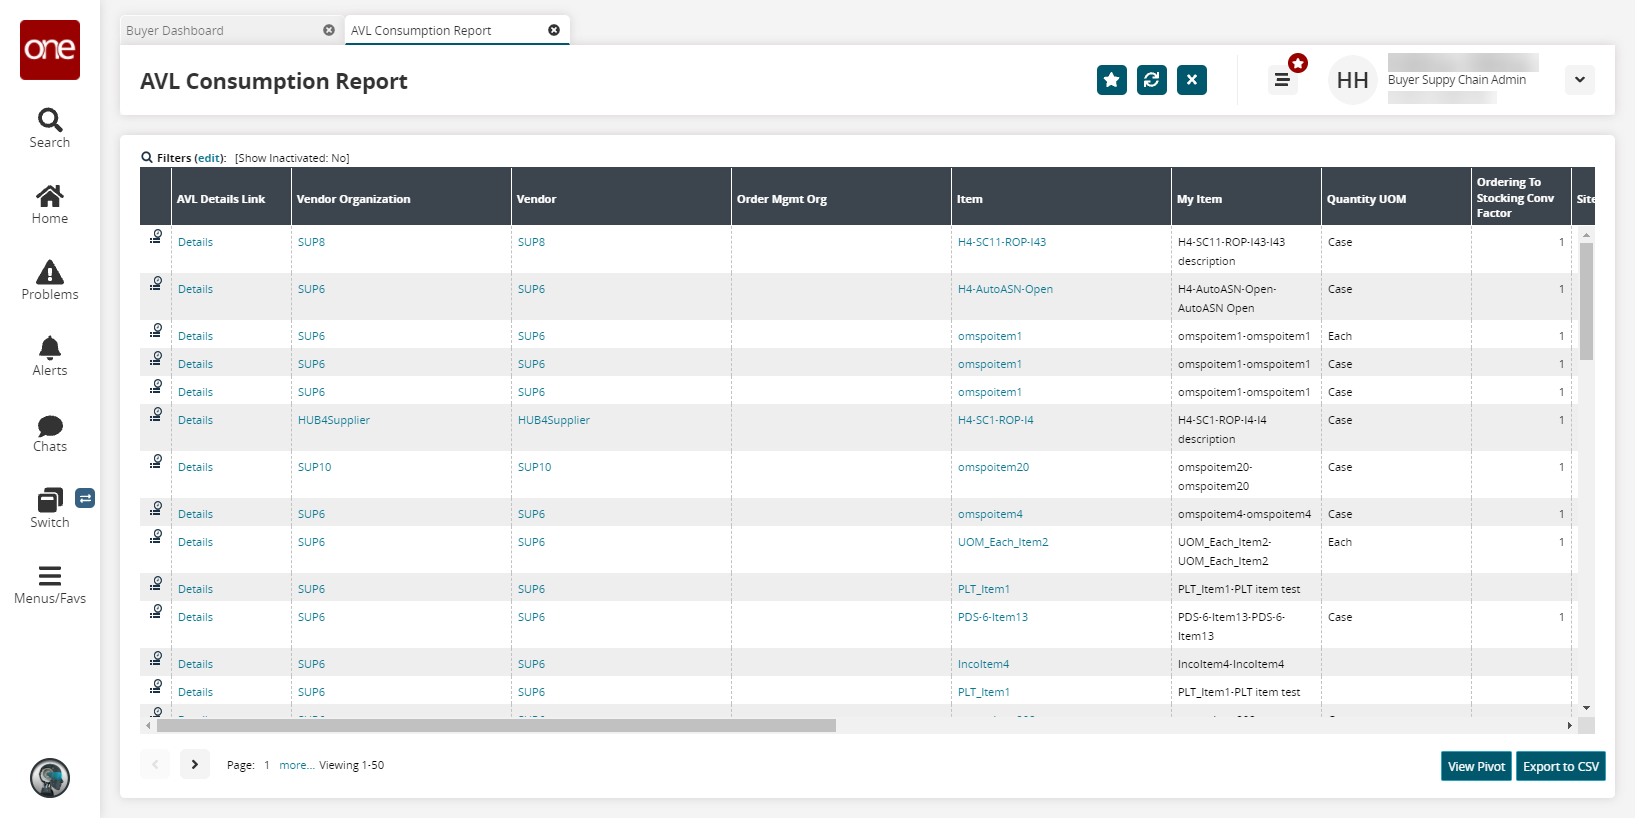
Task: Open row action icon for SUP8 row
Action: pos(156,238)
